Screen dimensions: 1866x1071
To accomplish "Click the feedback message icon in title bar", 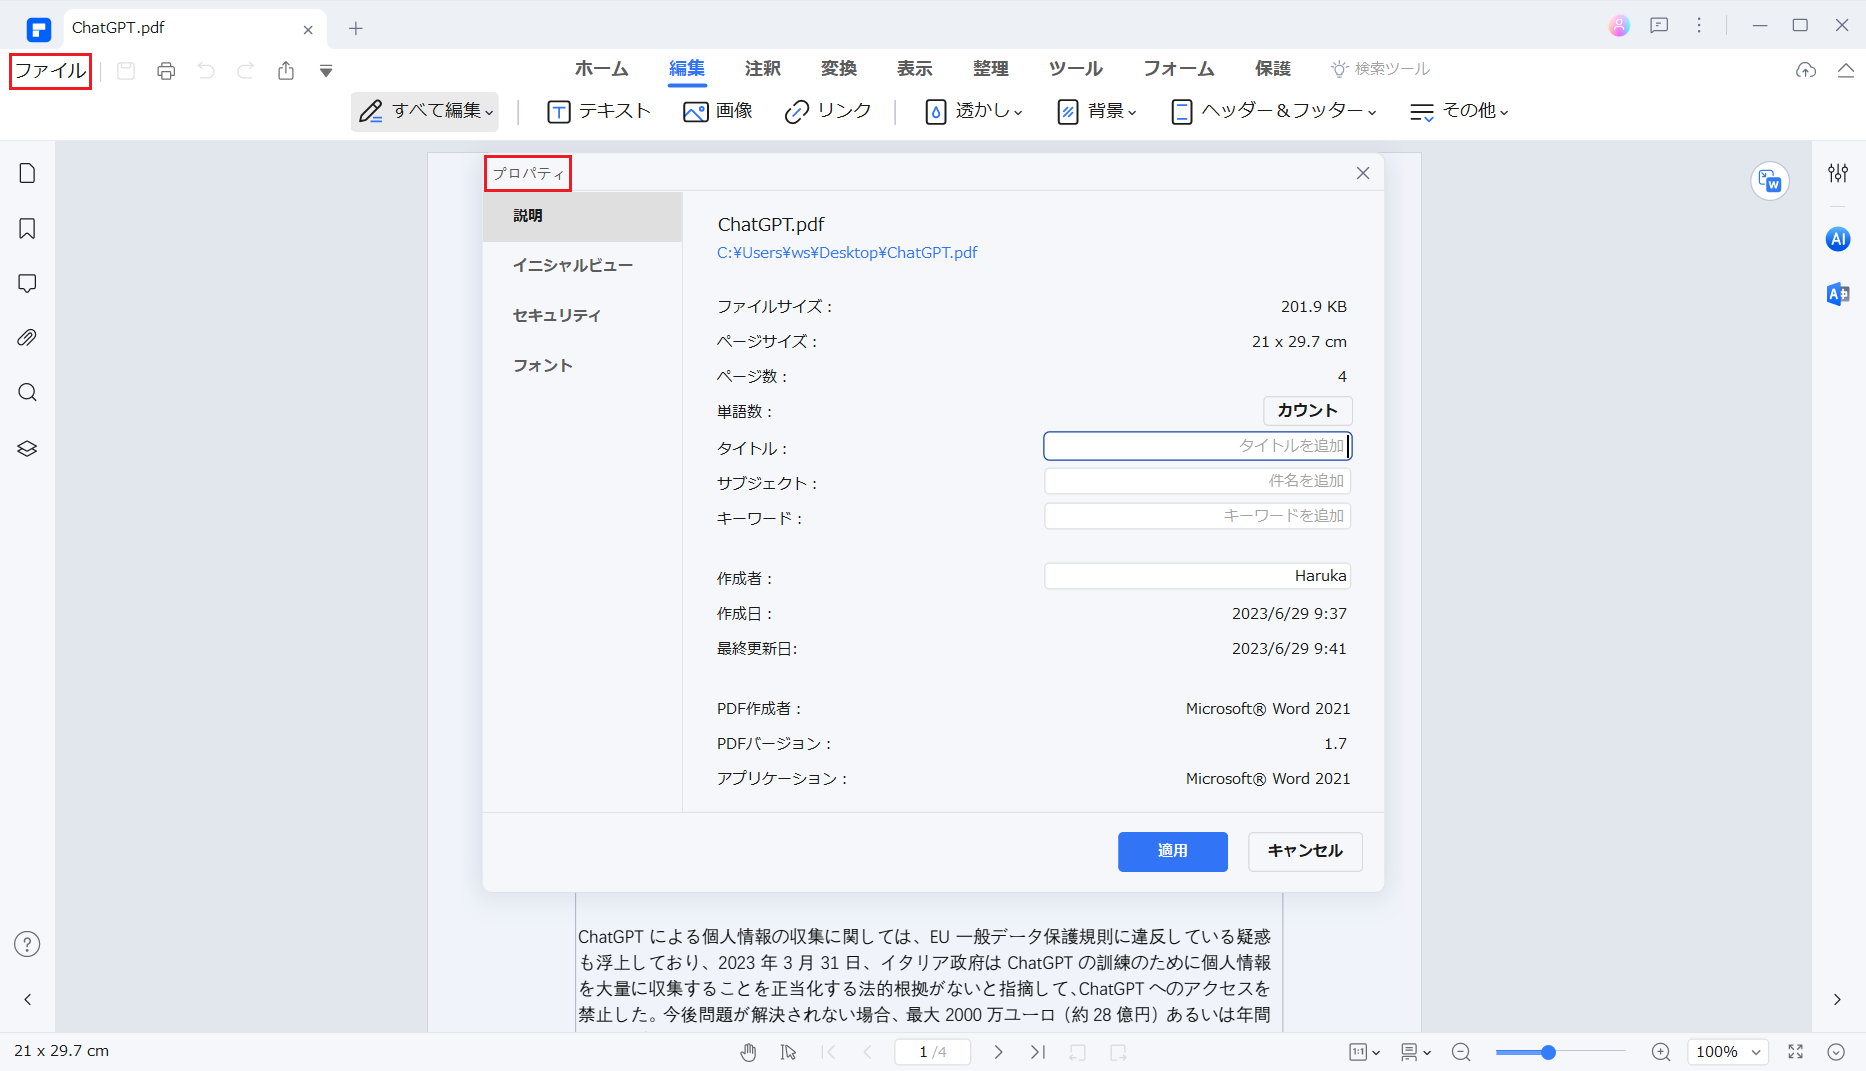I will click(x=1659, y=26).
